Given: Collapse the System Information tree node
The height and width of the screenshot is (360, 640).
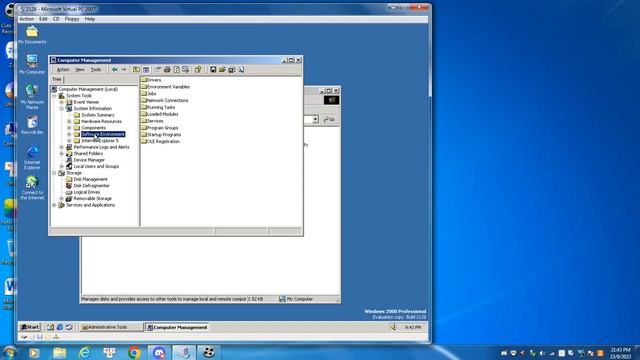Looking at the screenshot, I should pyautogui.click(x=62, y=109).
